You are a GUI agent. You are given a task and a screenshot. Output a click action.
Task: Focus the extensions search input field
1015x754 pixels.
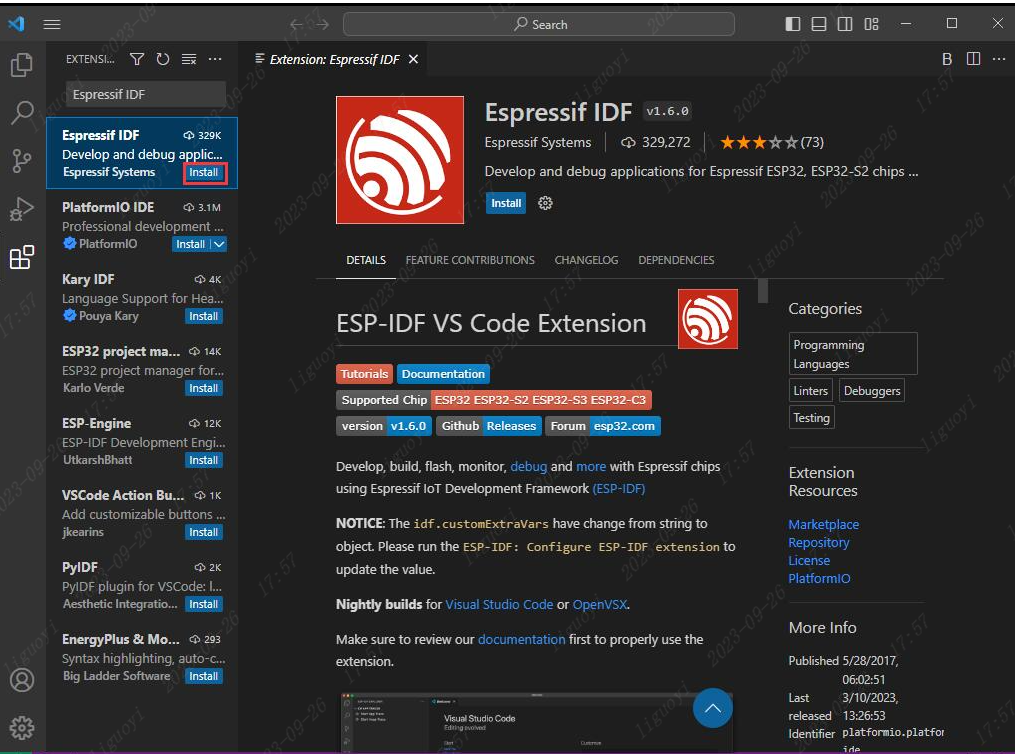(x=146, y=94)
